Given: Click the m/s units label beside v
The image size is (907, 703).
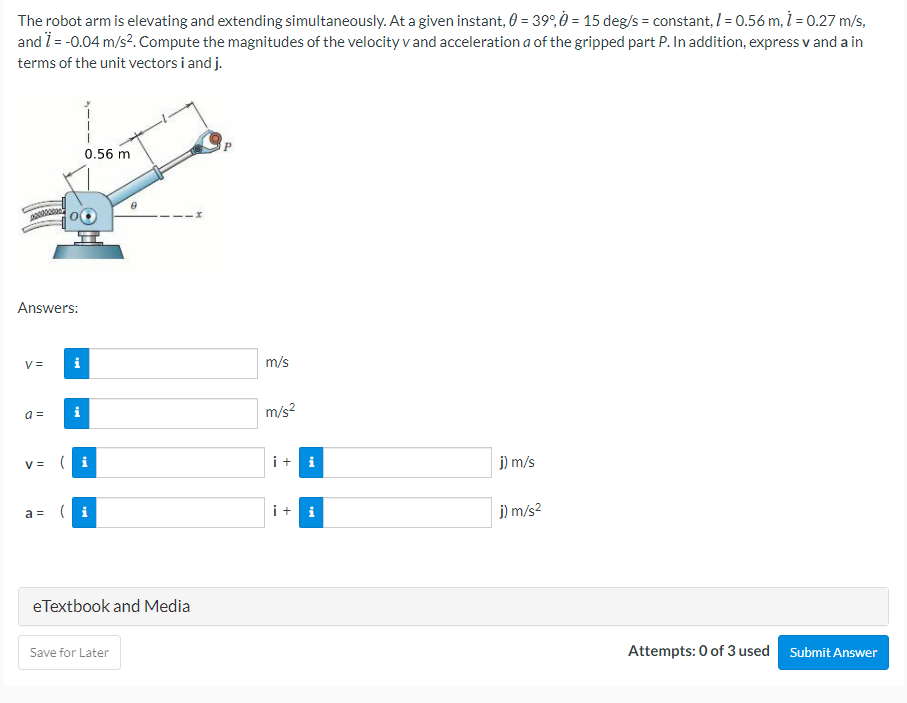Looking at the screenshot, I should [x=276, y=364].
